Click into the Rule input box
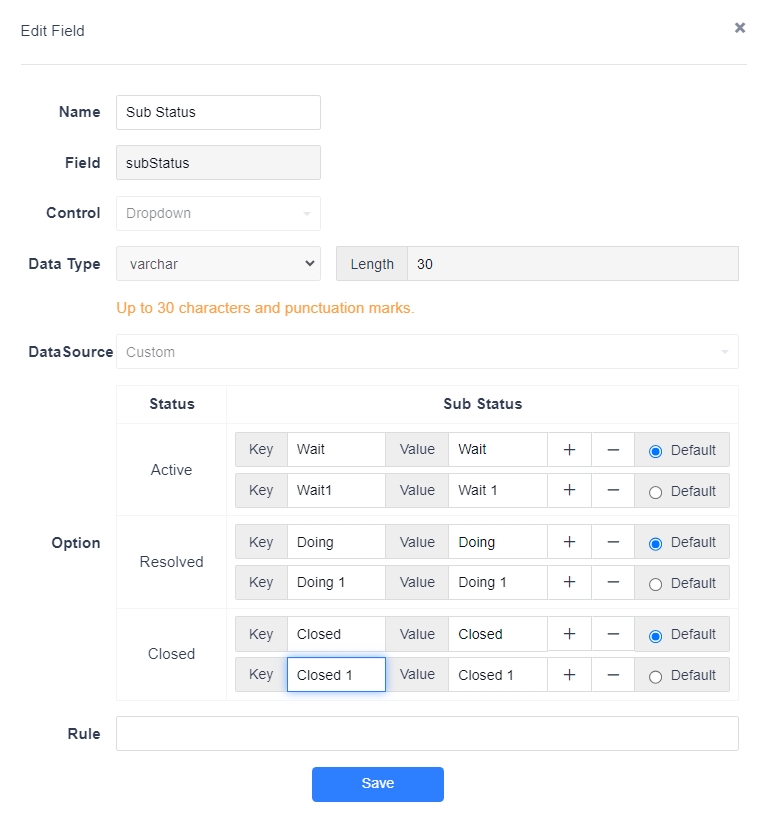 click(427, 733)
